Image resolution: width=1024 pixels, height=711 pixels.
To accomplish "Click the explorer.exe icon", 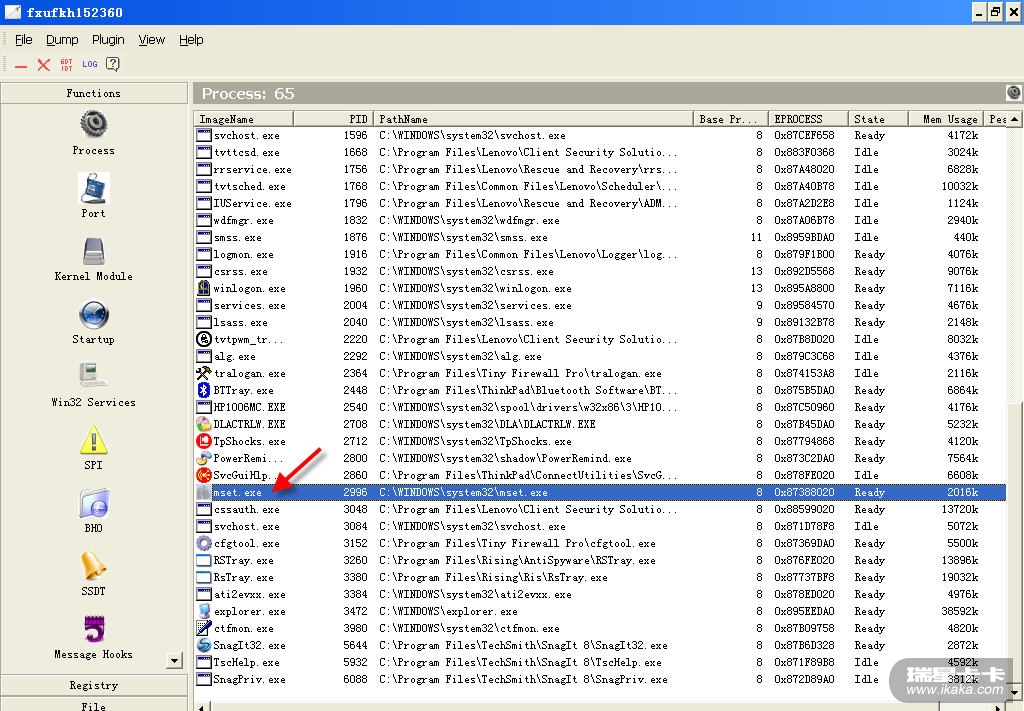I will (204, 610).
